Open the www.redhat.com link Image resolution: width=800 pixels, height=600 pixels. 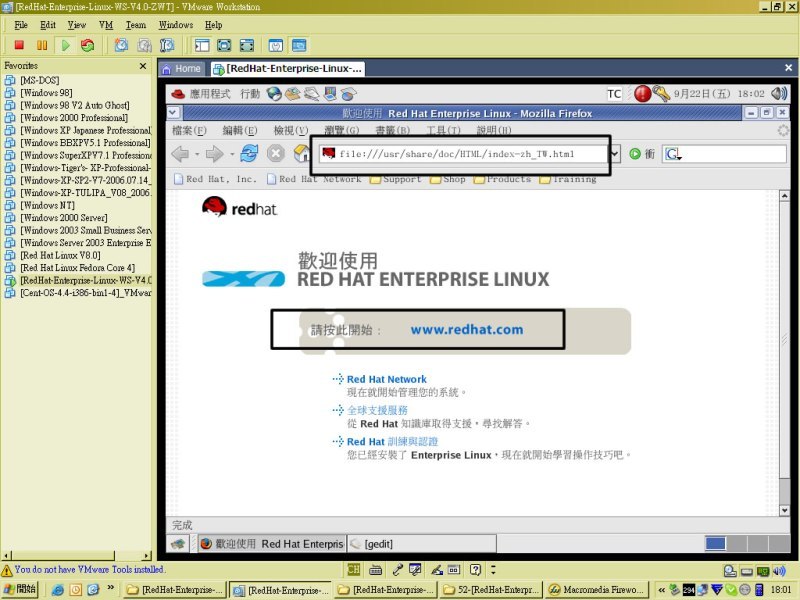click(467, 330)
